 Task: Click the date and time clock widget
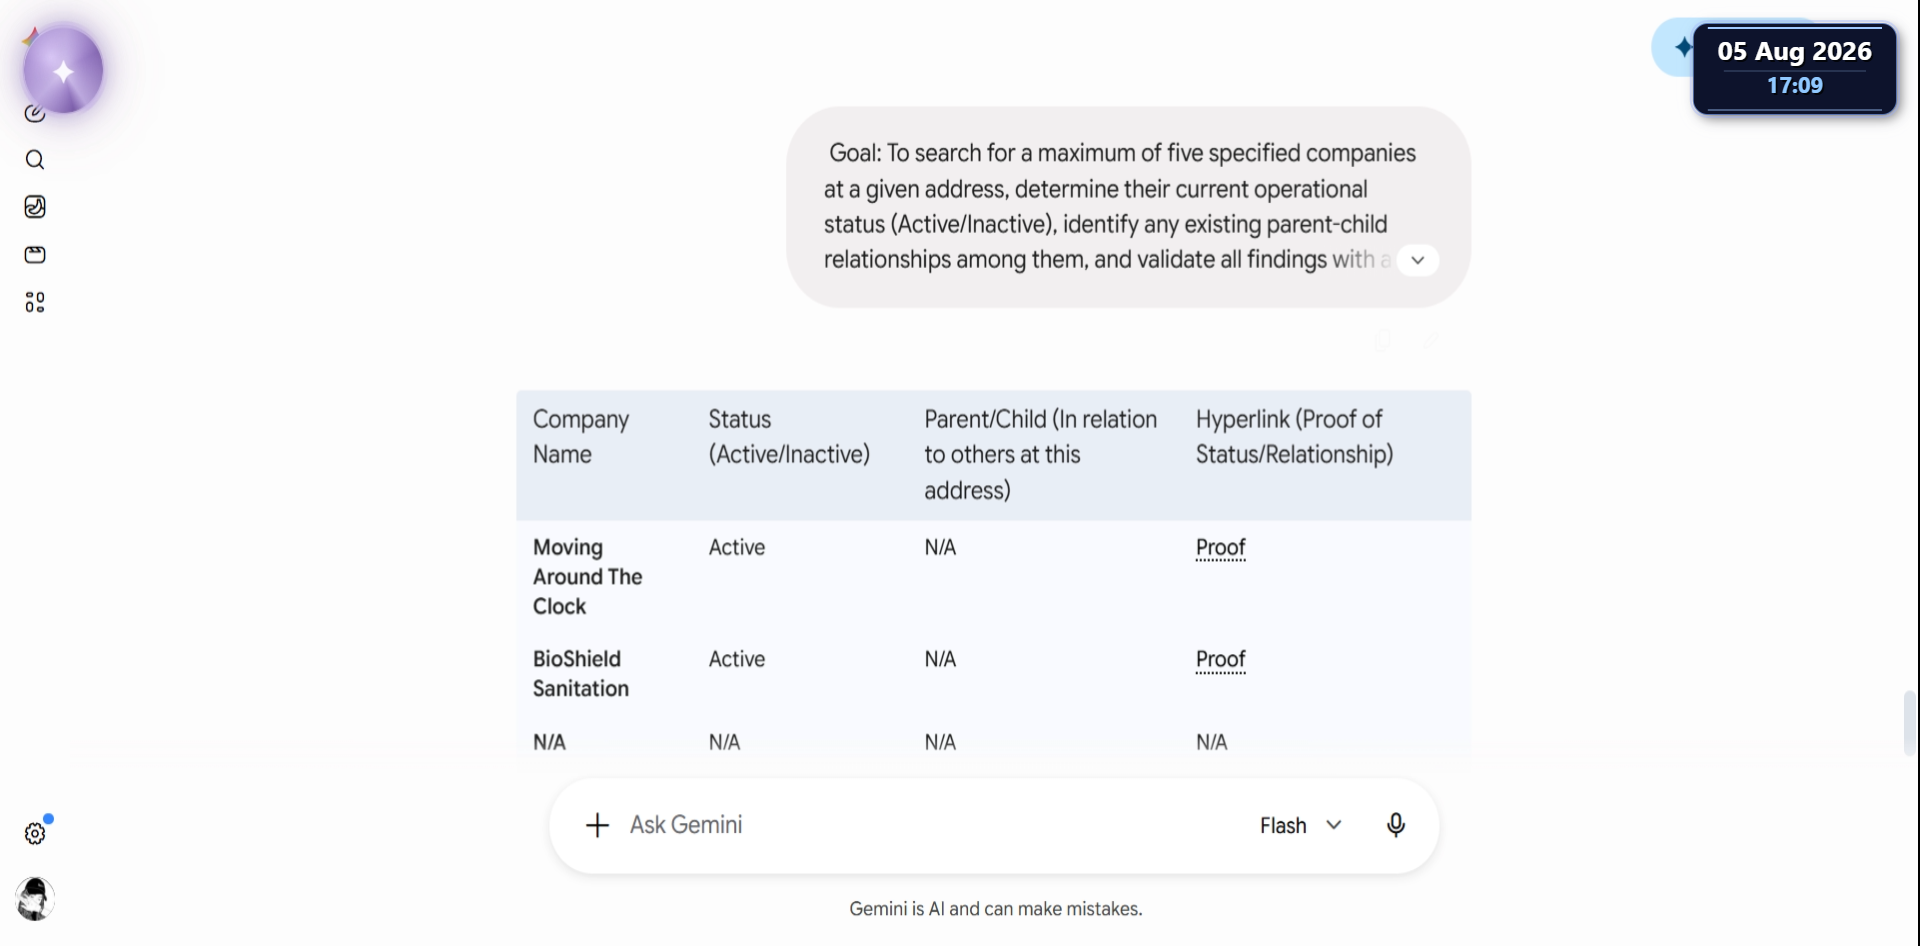tap(1794, 68)
